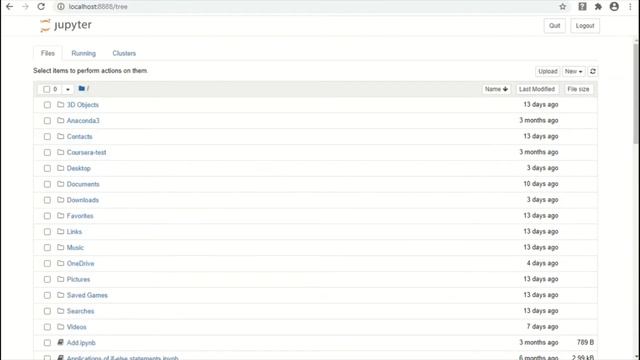The height and width of the screenshot is (360, 640).
Task: Open the extensions puzzle icon
Action: click(598, 7)
